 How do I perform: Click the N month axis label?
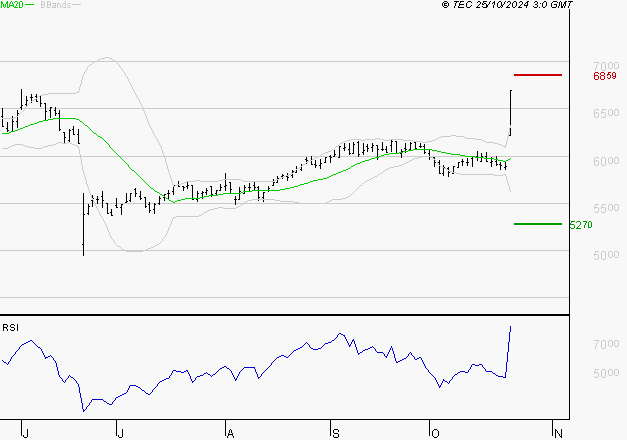click(x=559, y=434)
